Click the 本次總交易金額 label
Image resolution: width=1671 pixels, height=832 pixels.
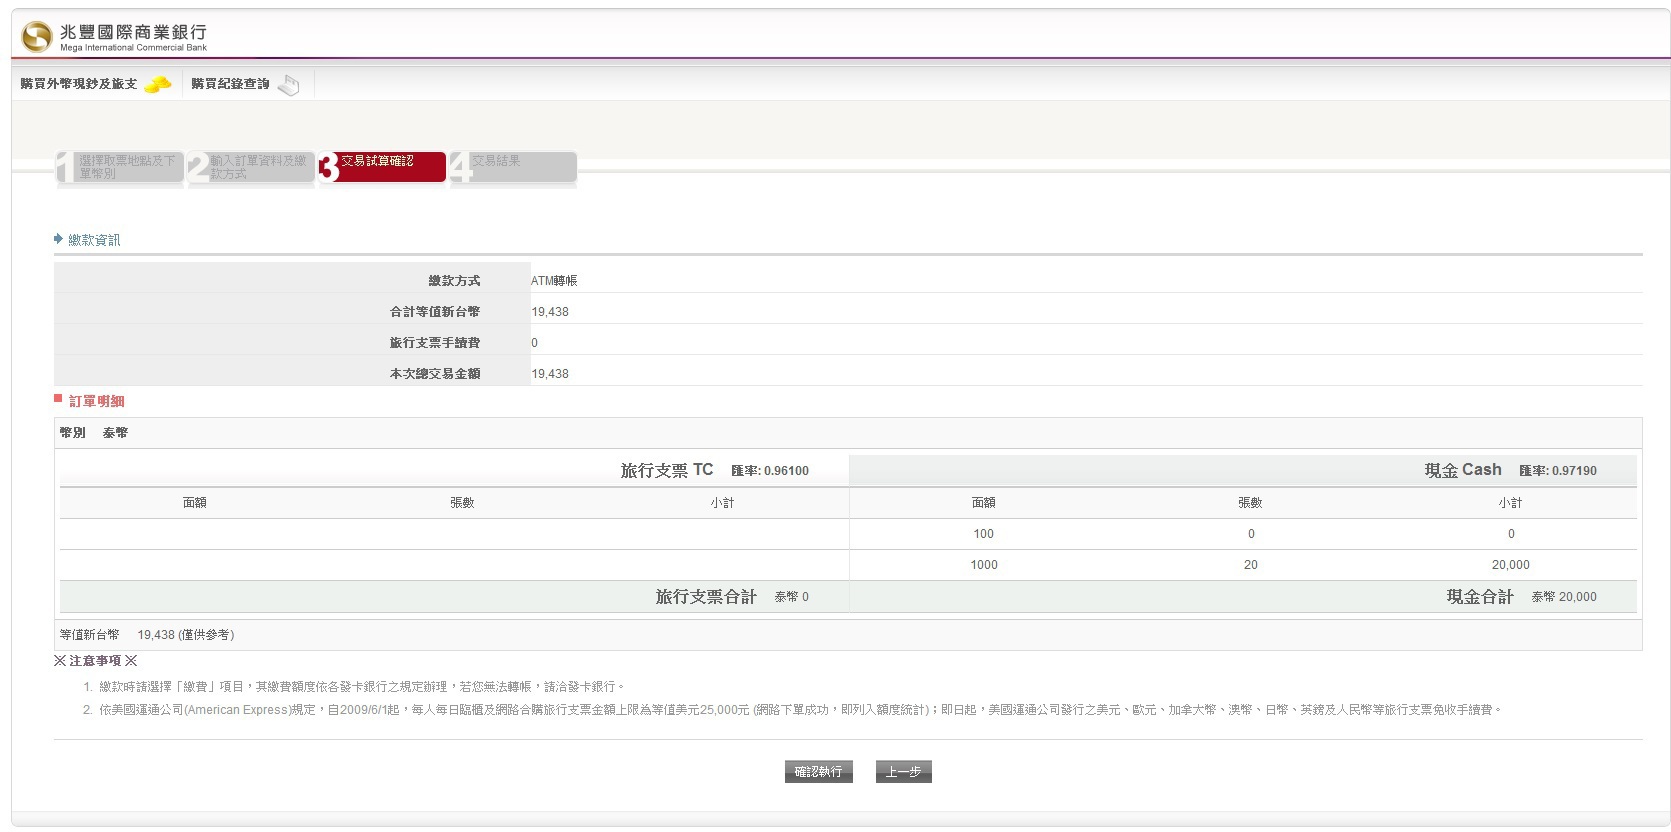click(x=434, y=374)
